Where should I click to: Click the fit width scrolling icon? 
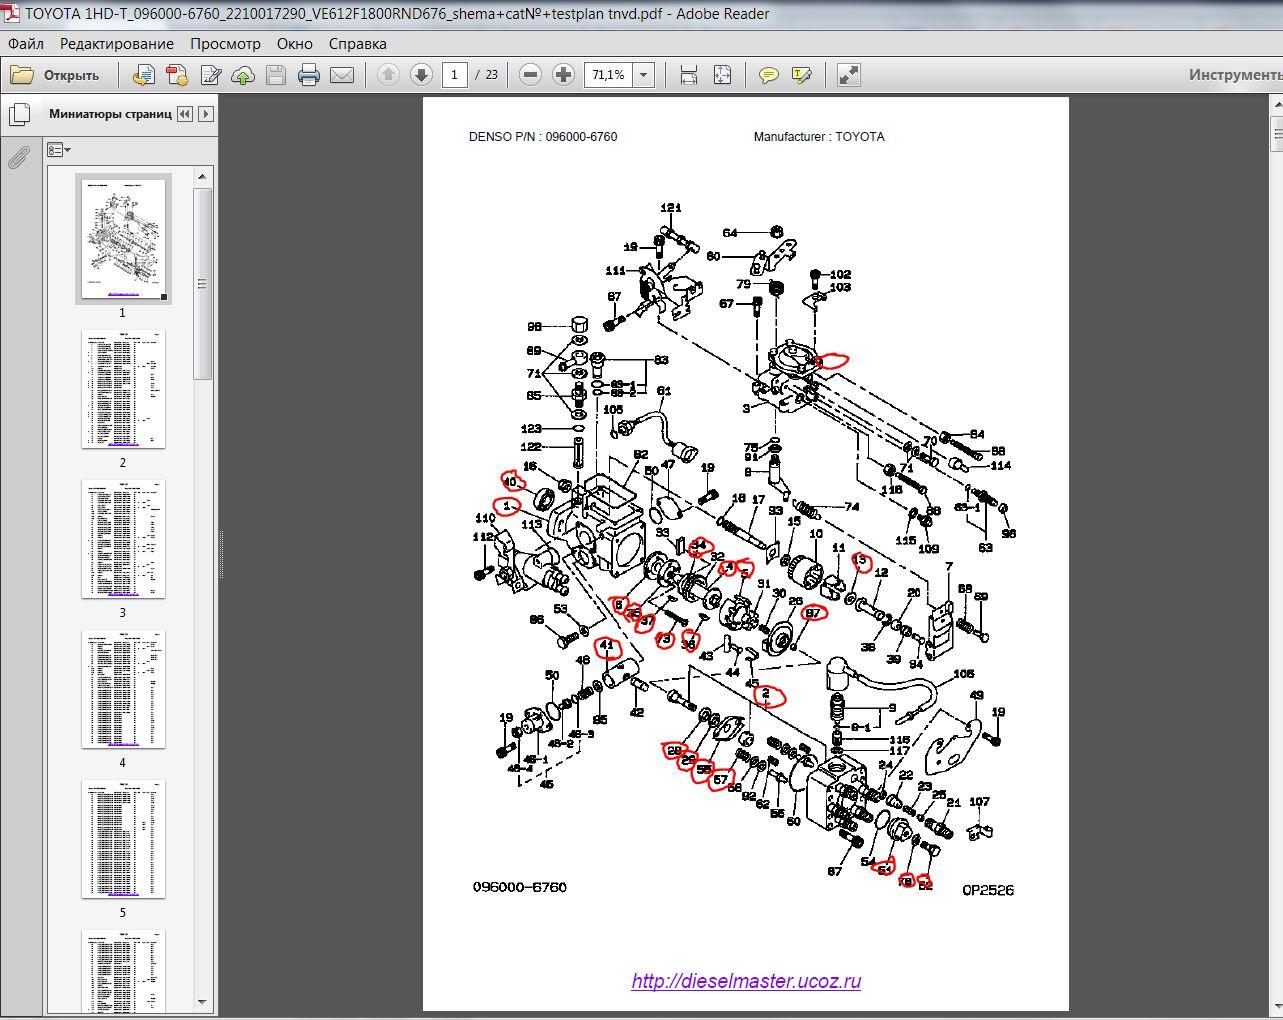pyautogui.click(x=689, y=75)
